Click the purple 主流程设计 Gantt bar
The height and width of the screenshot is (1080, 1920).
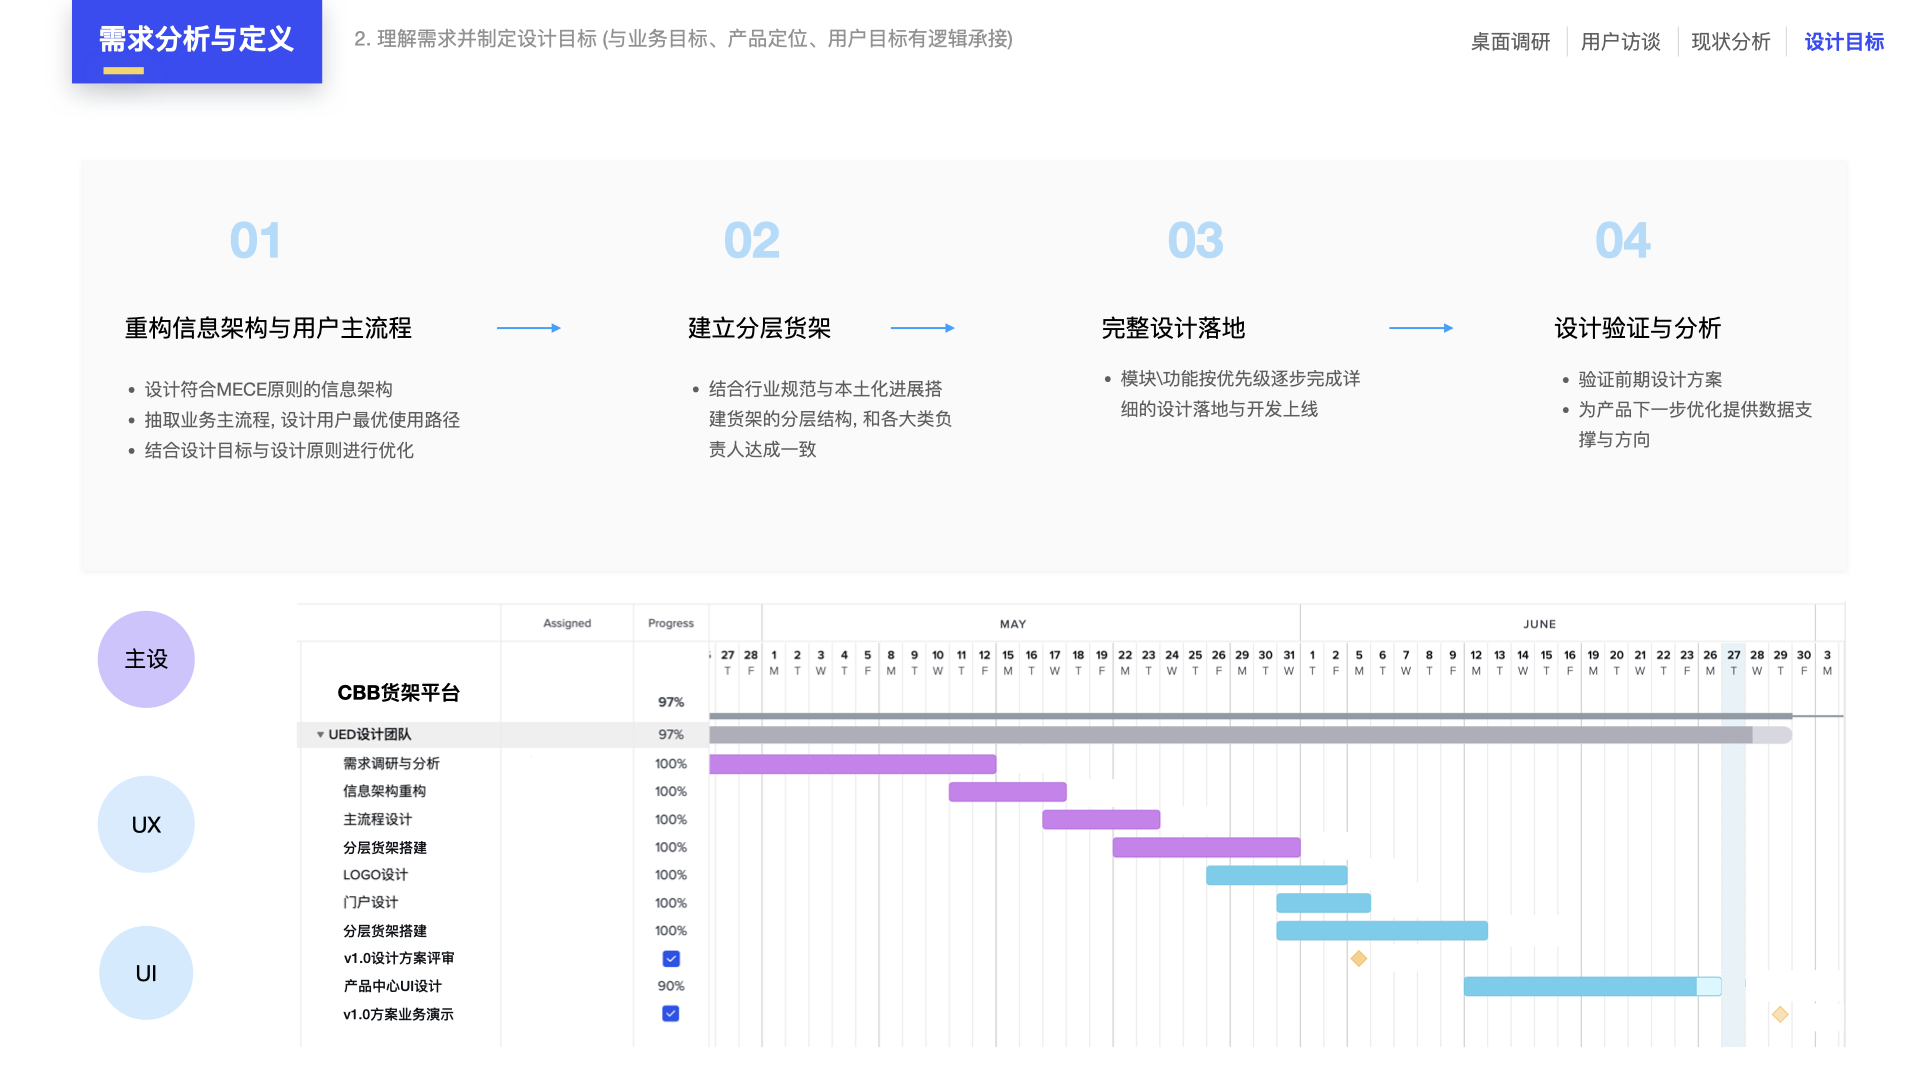pyautogui.click(x=1101, y=820)
